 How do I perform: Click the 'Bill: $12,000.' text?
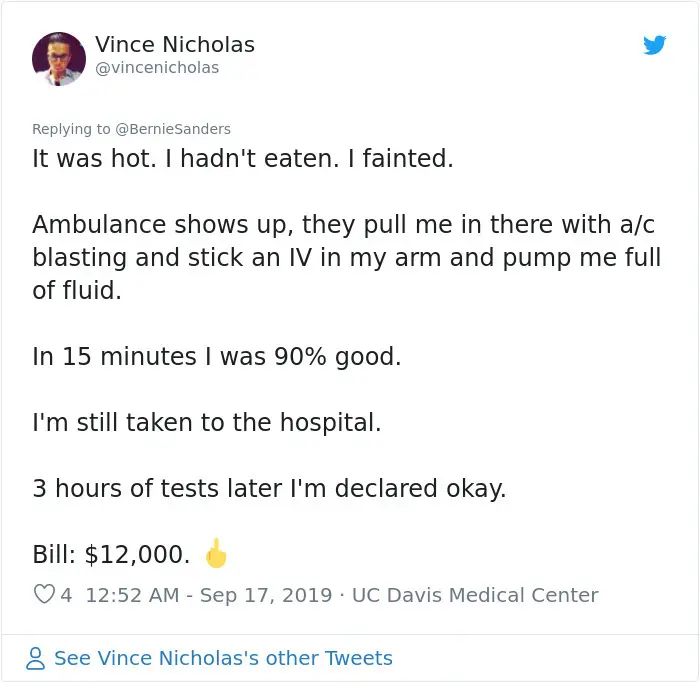112,554
